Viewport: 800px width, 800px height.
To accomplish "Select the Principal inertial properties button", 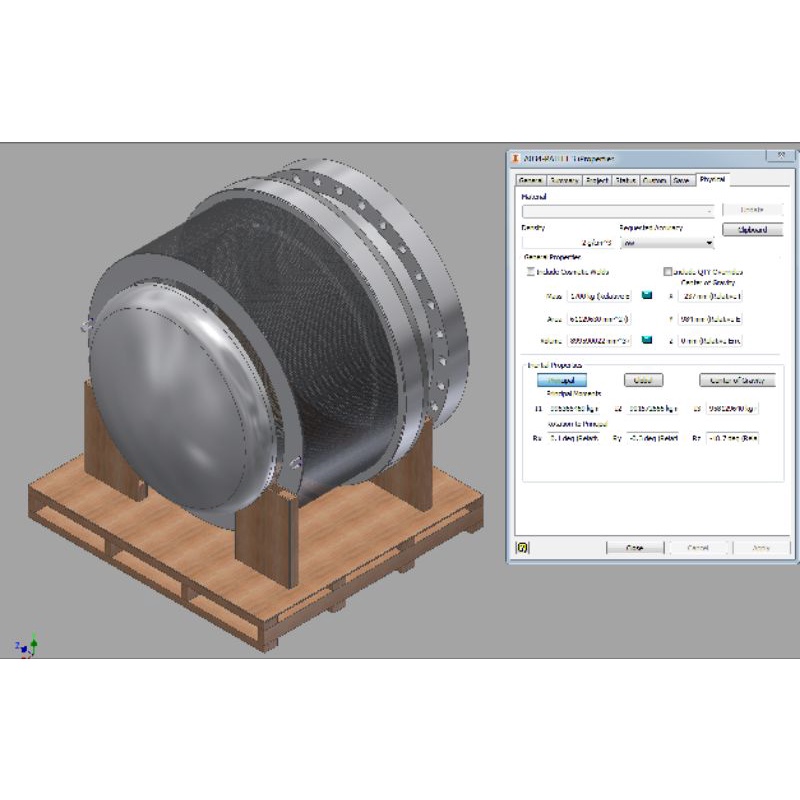I will [561, 380].
